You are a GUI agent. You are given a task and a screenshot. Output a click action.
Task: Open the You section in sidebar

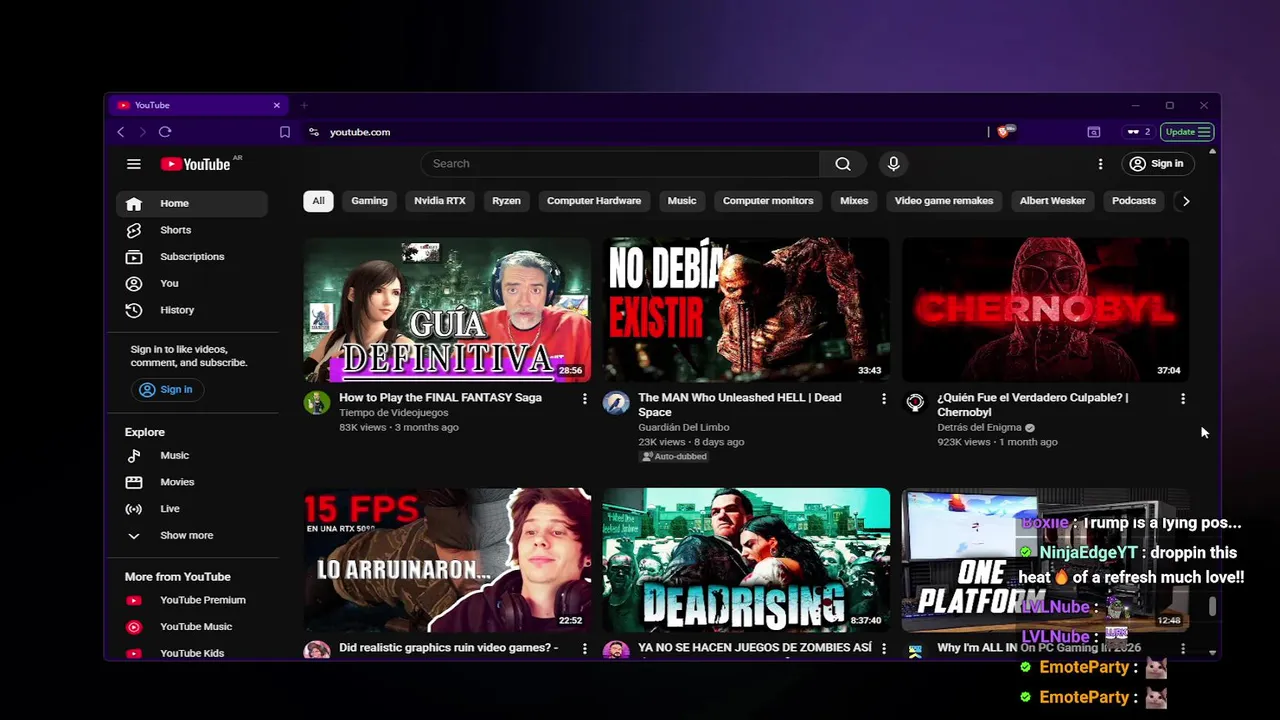coord(192,283)
